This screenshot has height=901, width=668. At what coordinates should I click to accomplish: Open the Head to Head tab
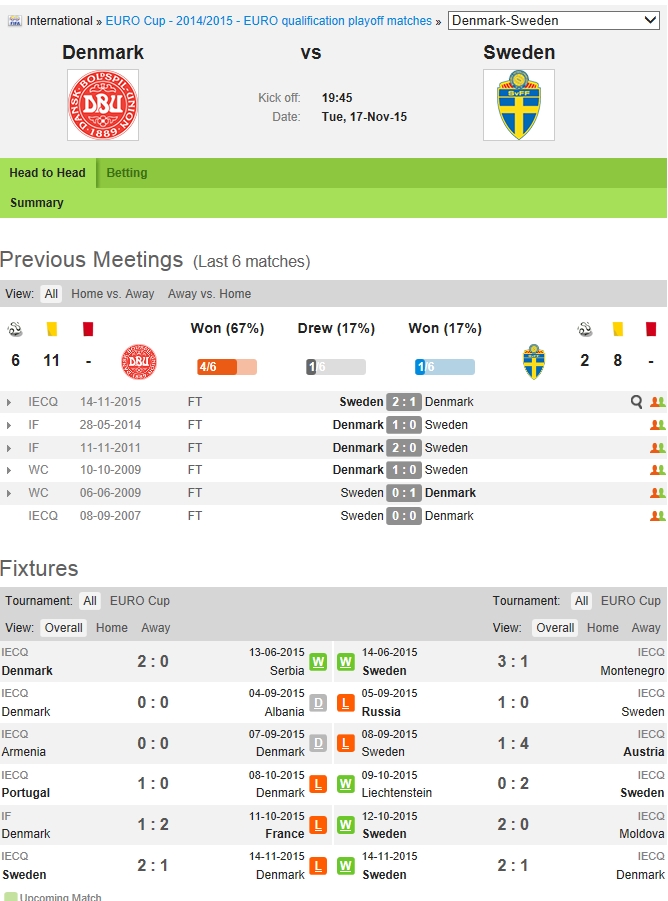[x=47, y=173]
